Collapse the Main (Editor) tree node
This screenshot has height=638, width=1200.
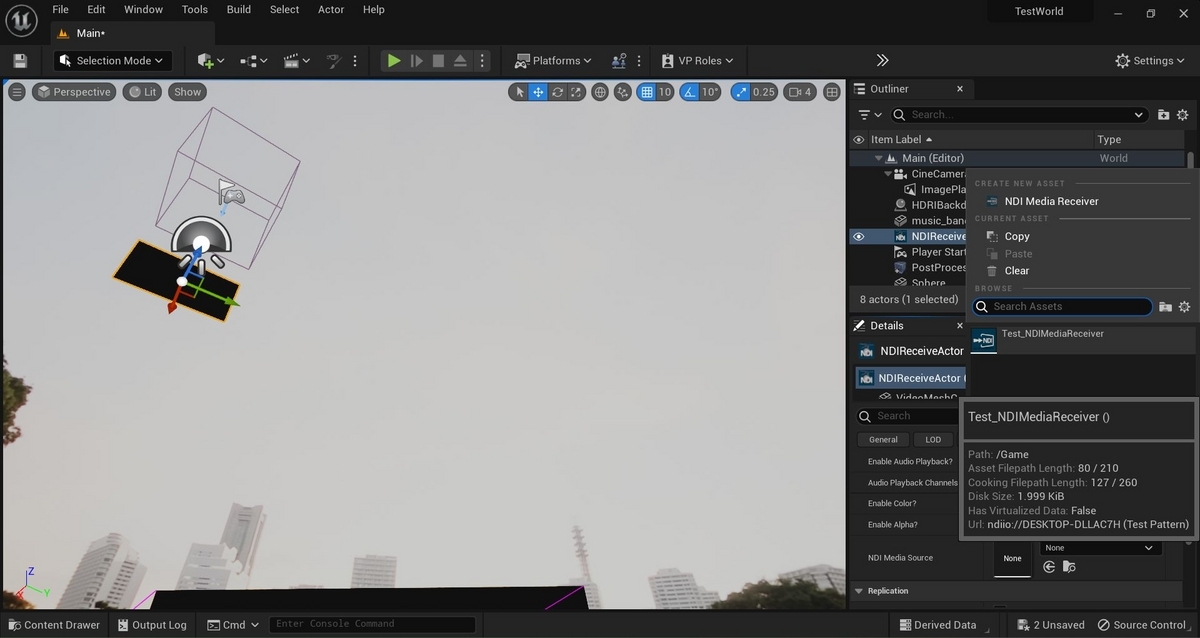tap(878, 158)
